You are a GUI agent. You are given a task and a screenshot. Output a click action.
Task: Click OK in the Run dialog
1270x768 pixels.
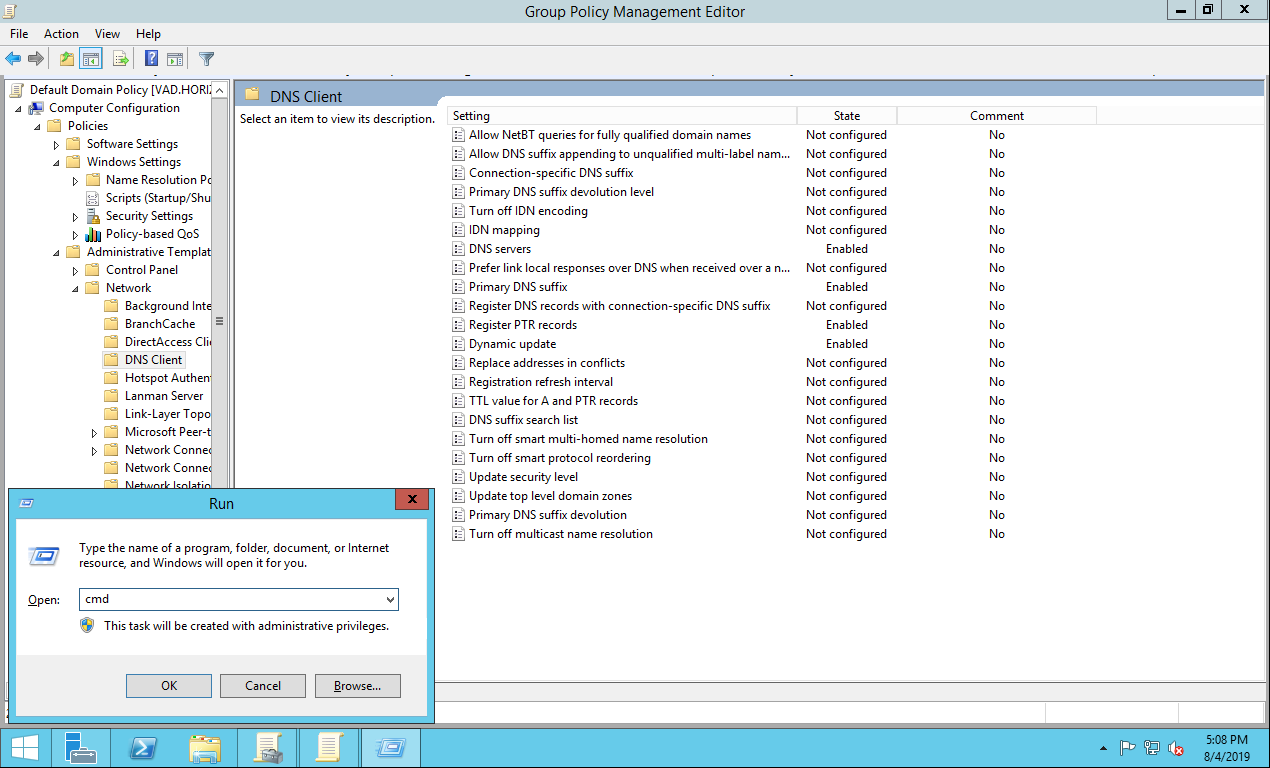pyautogui.click(x=169, y=686)
